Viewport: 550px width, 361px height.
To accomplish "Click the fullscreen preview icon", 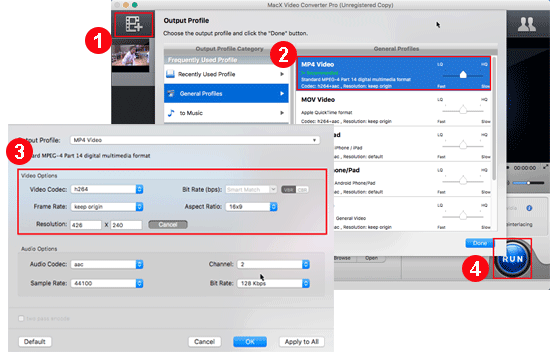I will [x=546, y=167].
